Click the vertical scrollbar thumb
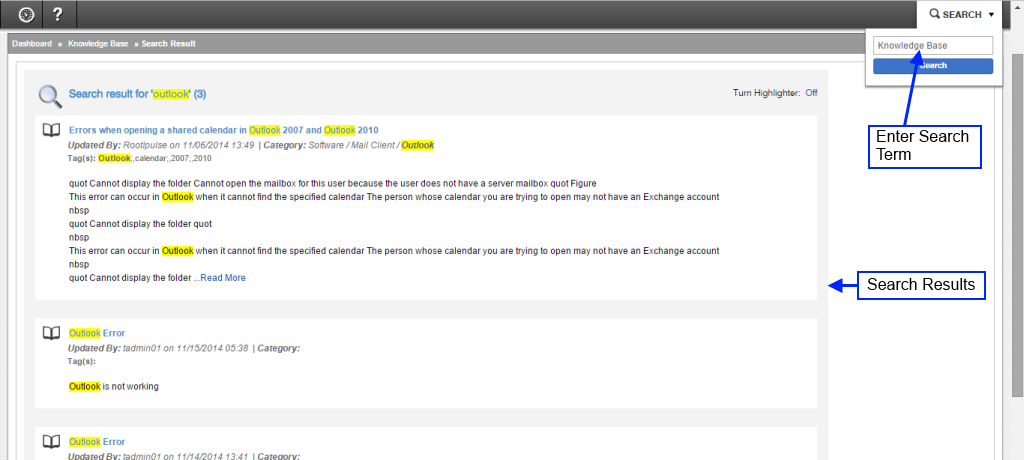The height and width of the screenshot is (460, 1024). point(1017,225)
